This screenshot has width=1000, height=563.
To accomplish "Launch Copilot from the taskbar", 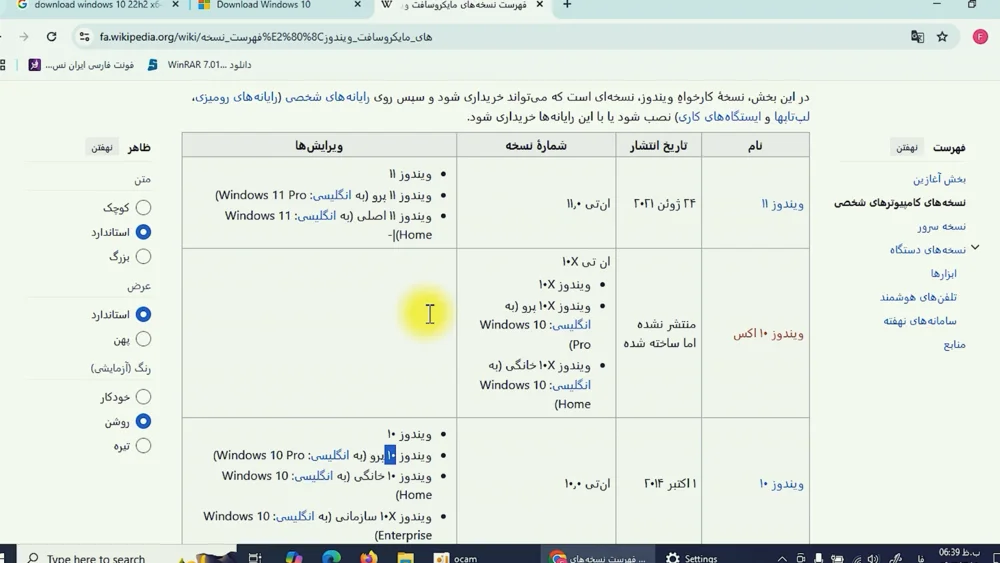I will click(x=293, y=557).
